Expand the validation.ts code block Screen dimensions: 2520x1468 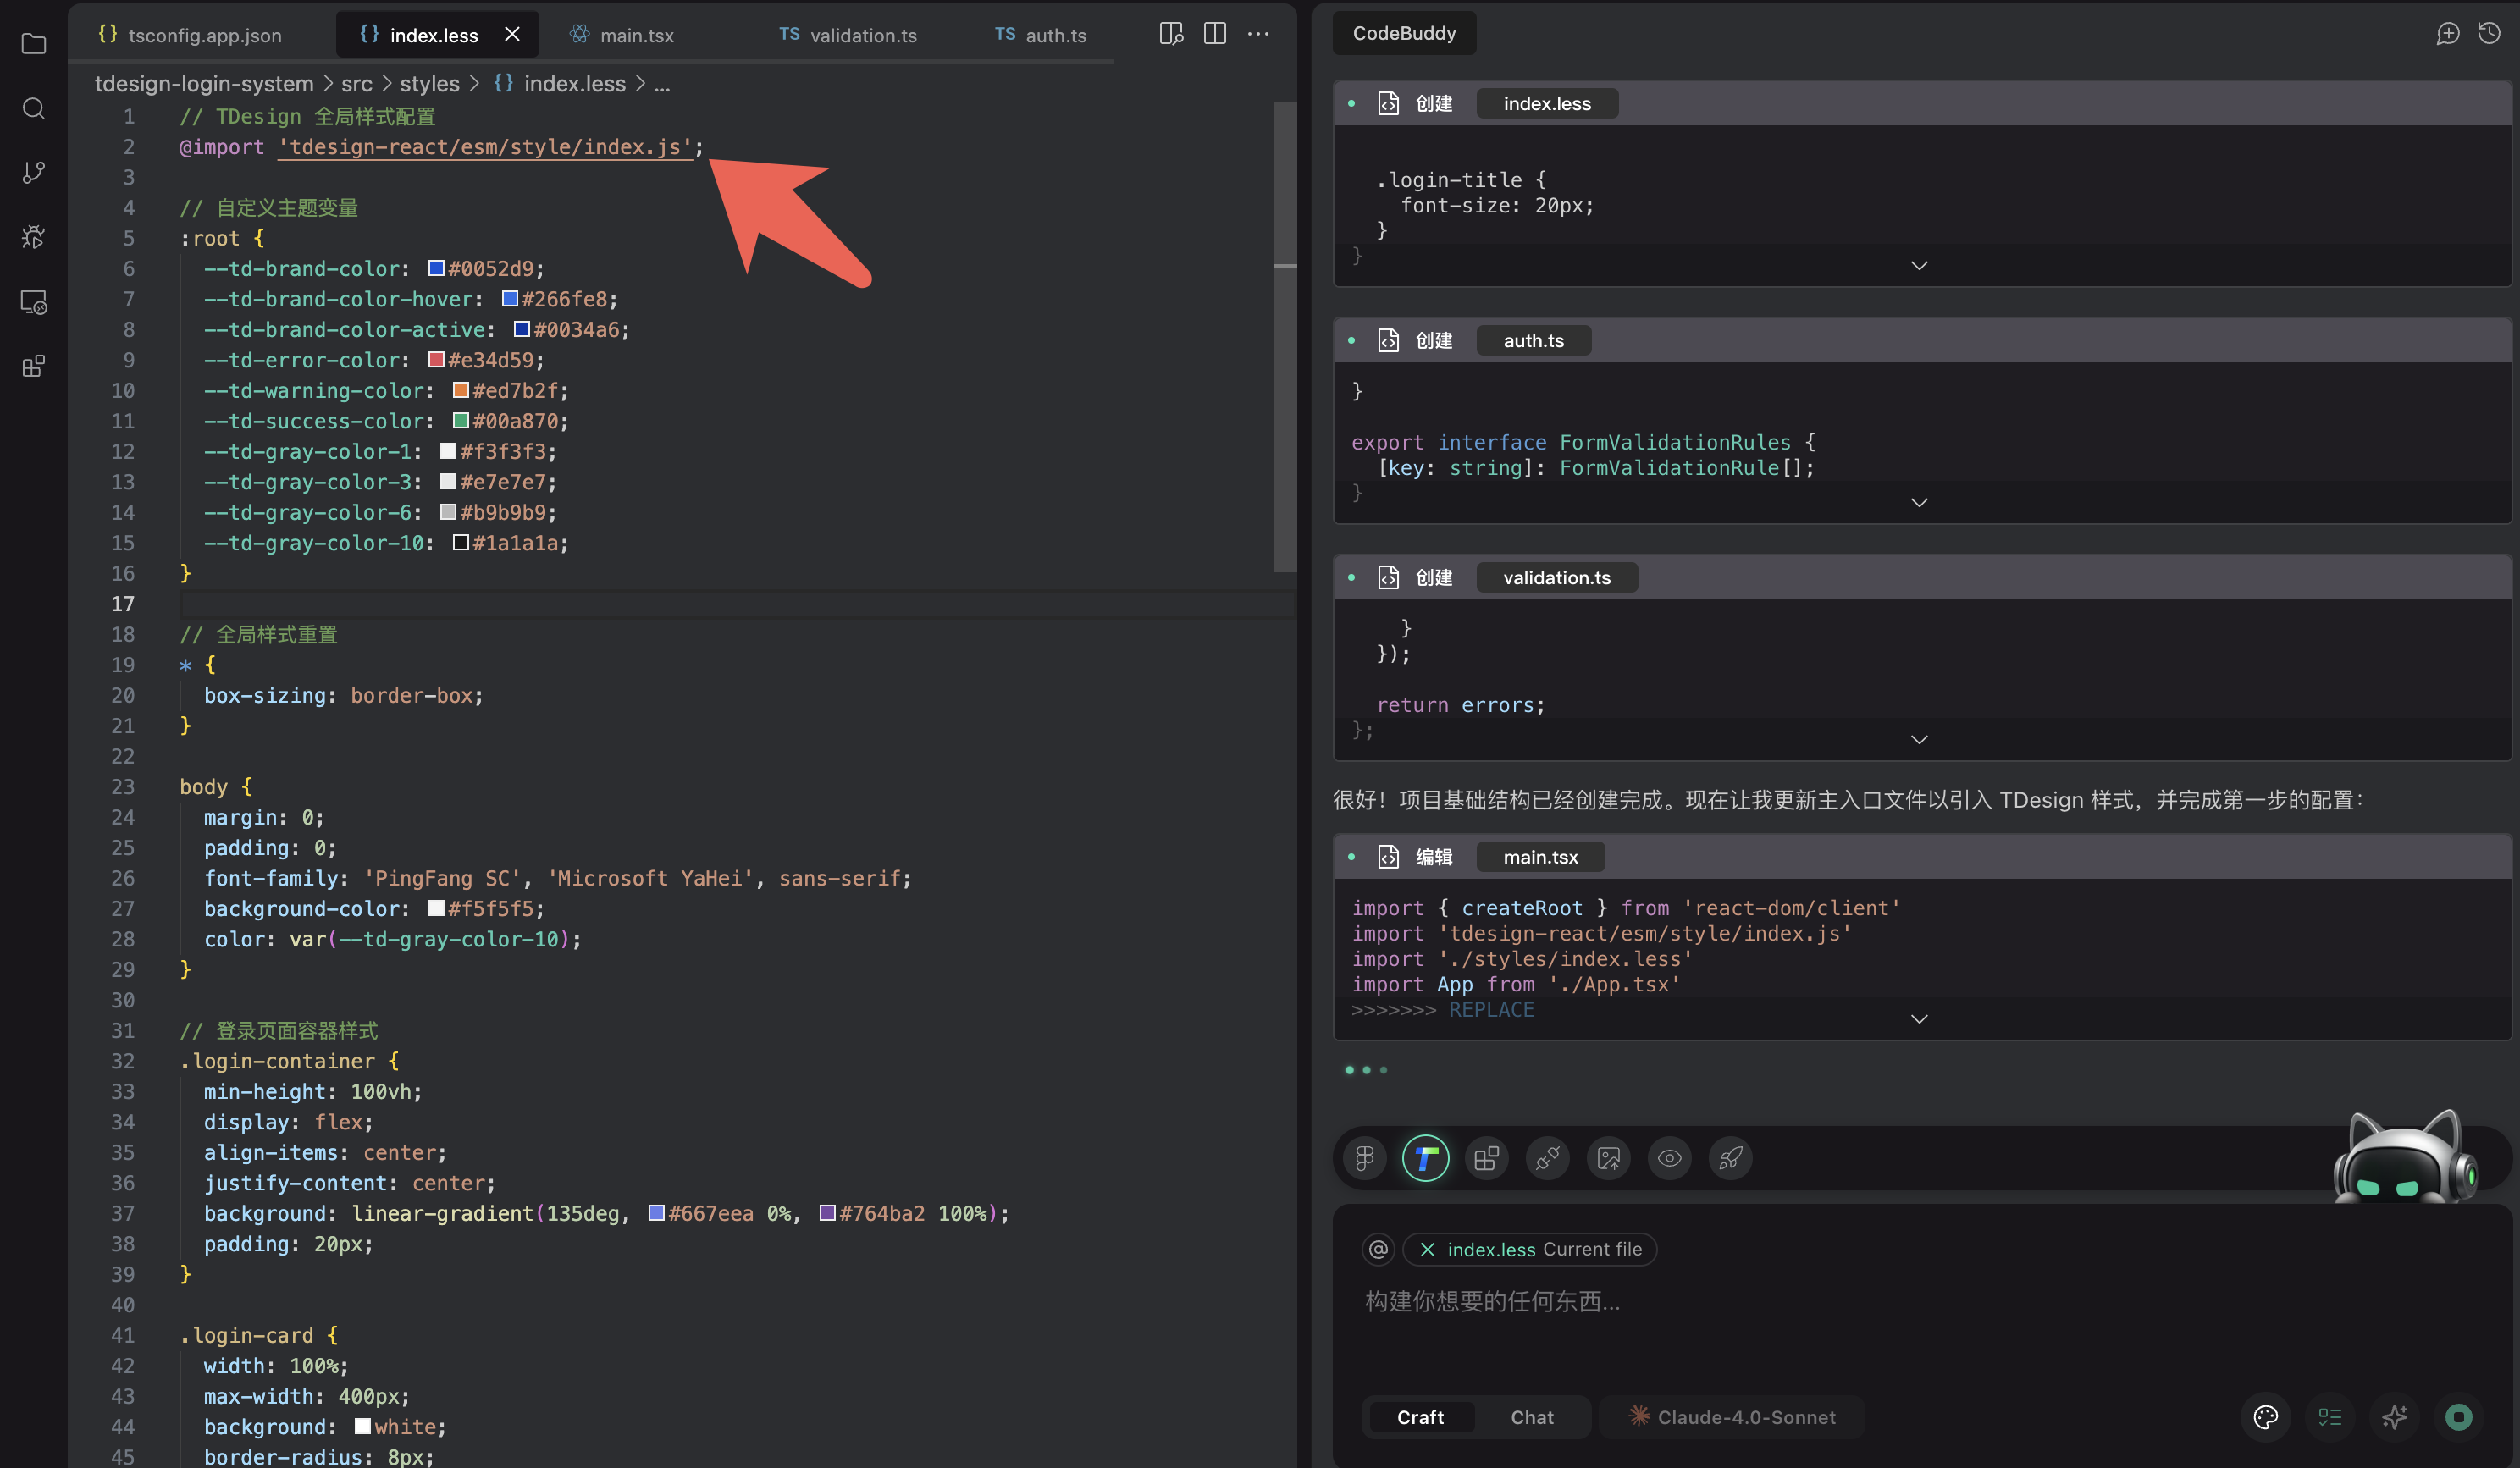pos(1918,739)
